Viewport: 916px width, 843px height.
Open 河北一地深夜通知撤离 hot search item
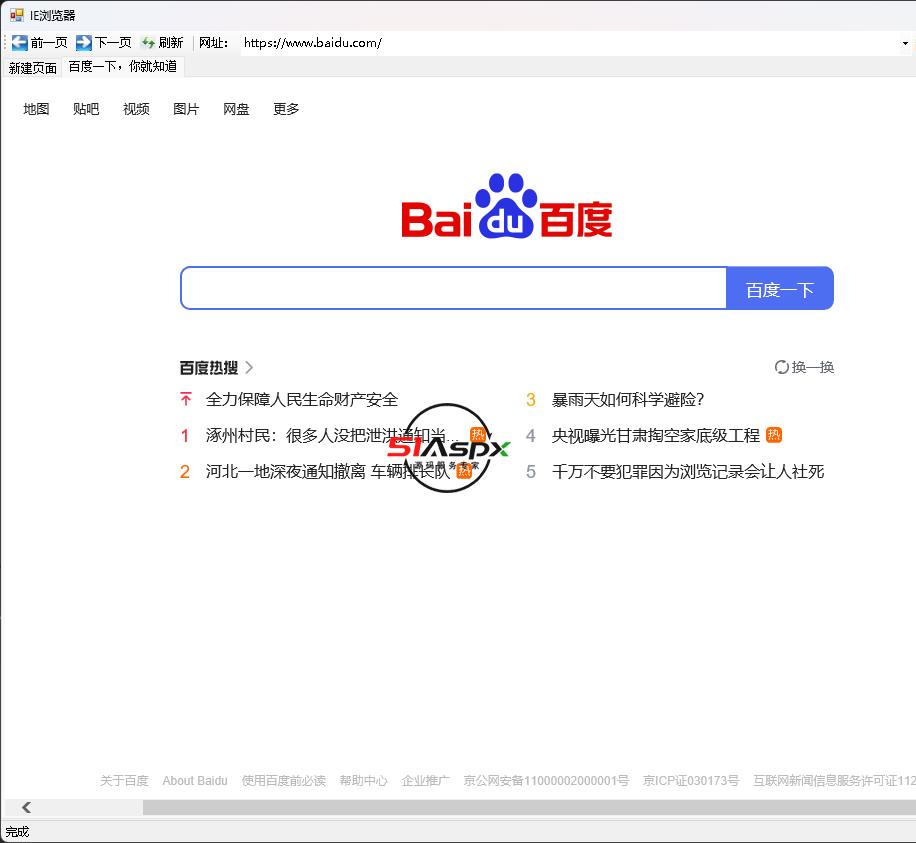[328, 471]
